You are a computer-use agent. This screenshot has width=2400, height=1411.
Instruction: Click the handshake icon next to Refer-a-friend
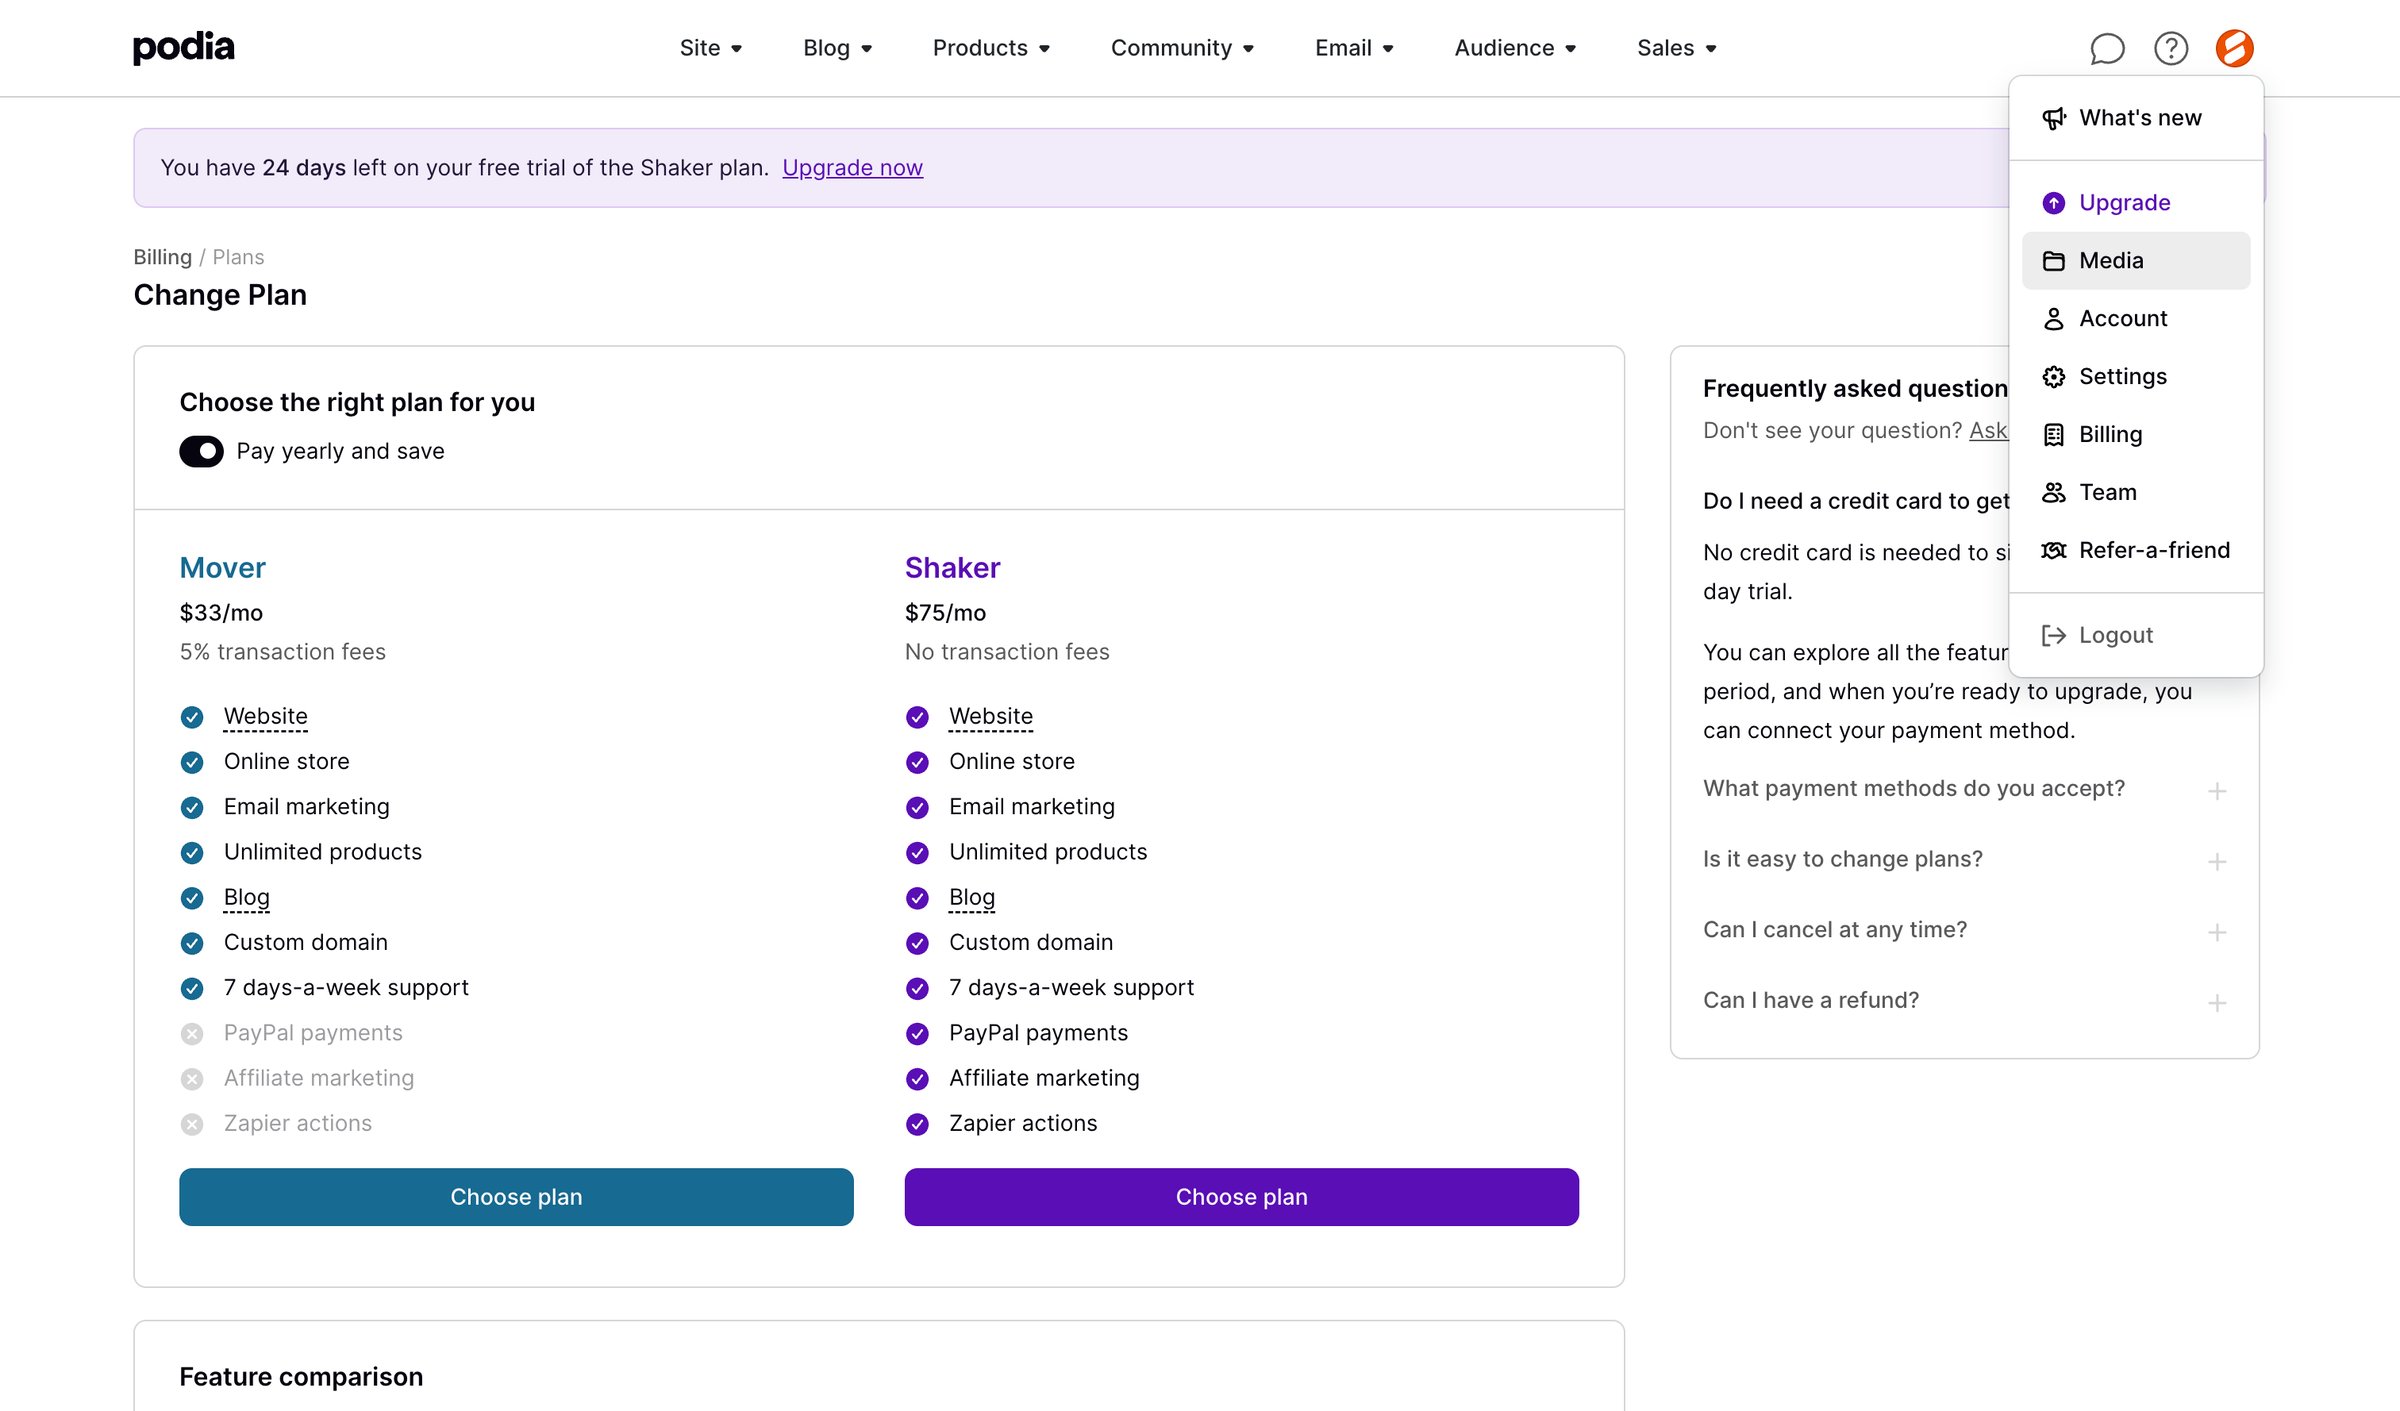click(2054, 551)
